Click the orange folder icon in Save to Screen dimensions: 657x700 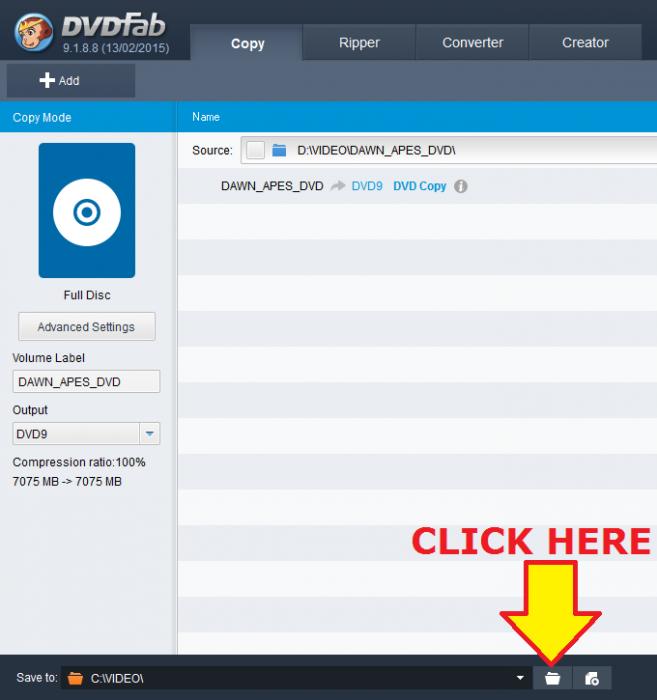tap(75, 679)
